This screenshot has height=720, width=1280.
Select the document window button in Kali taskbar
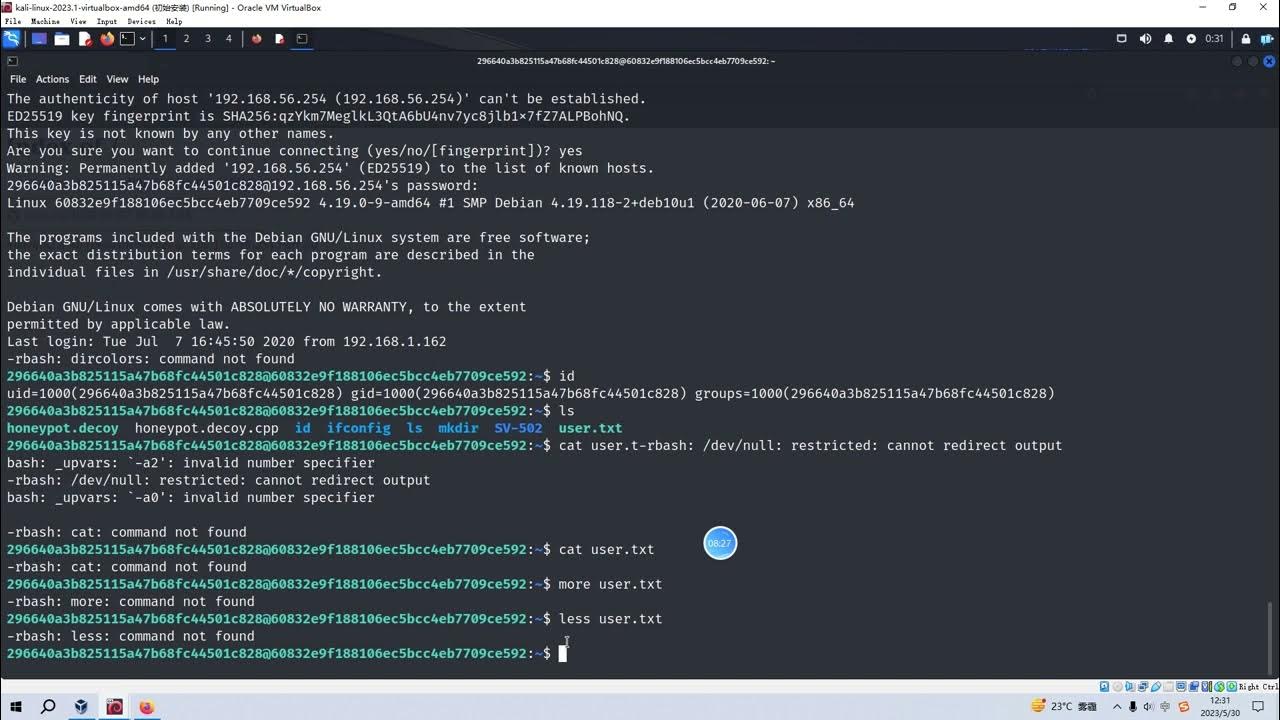click(279, 39)
